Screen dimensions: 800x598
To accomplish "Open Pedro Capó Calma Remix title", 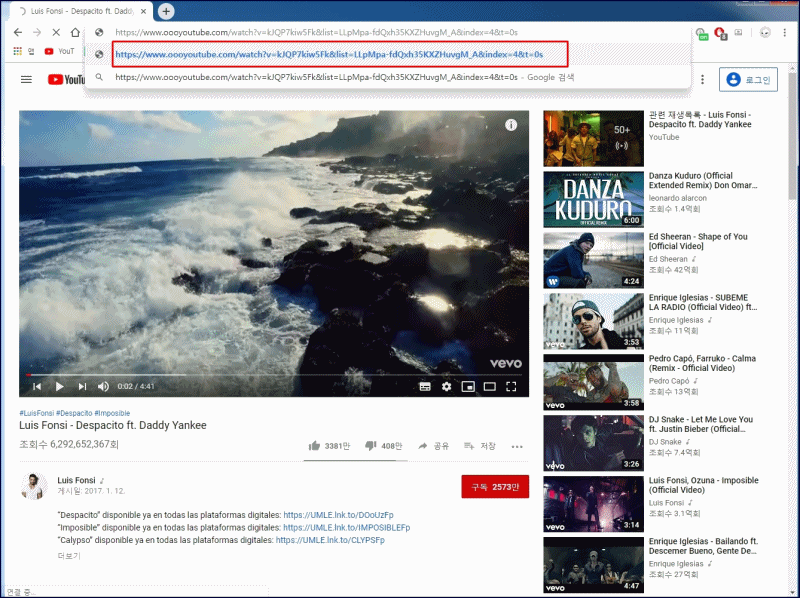I will click(702, 363).
